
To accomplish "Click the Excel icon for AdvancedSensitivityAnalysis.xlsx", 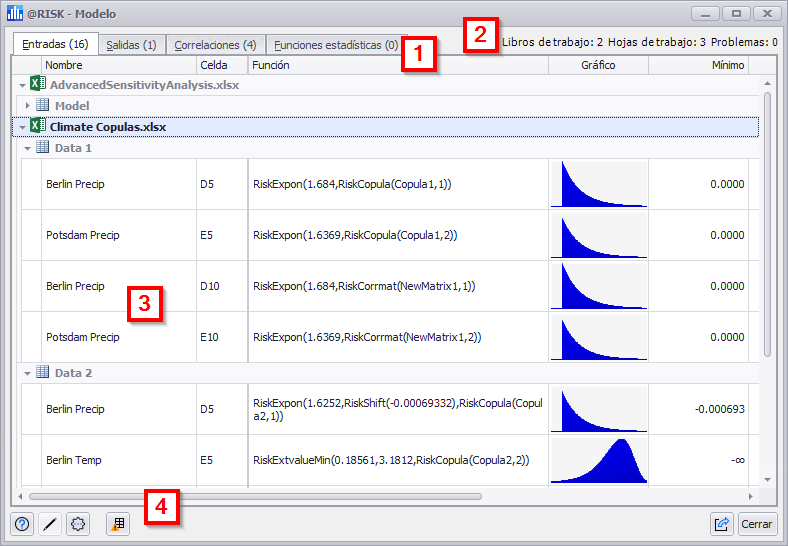I will coord(38,85).
